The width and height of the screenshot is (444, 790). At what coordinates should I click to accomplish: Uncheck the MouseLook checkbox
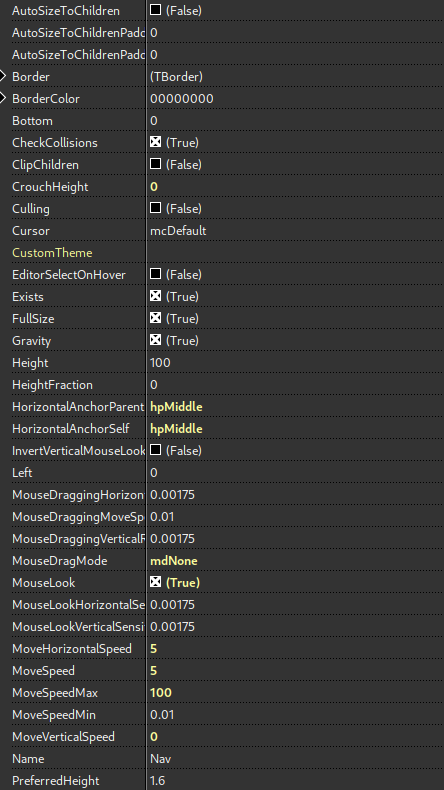(155, 582)
